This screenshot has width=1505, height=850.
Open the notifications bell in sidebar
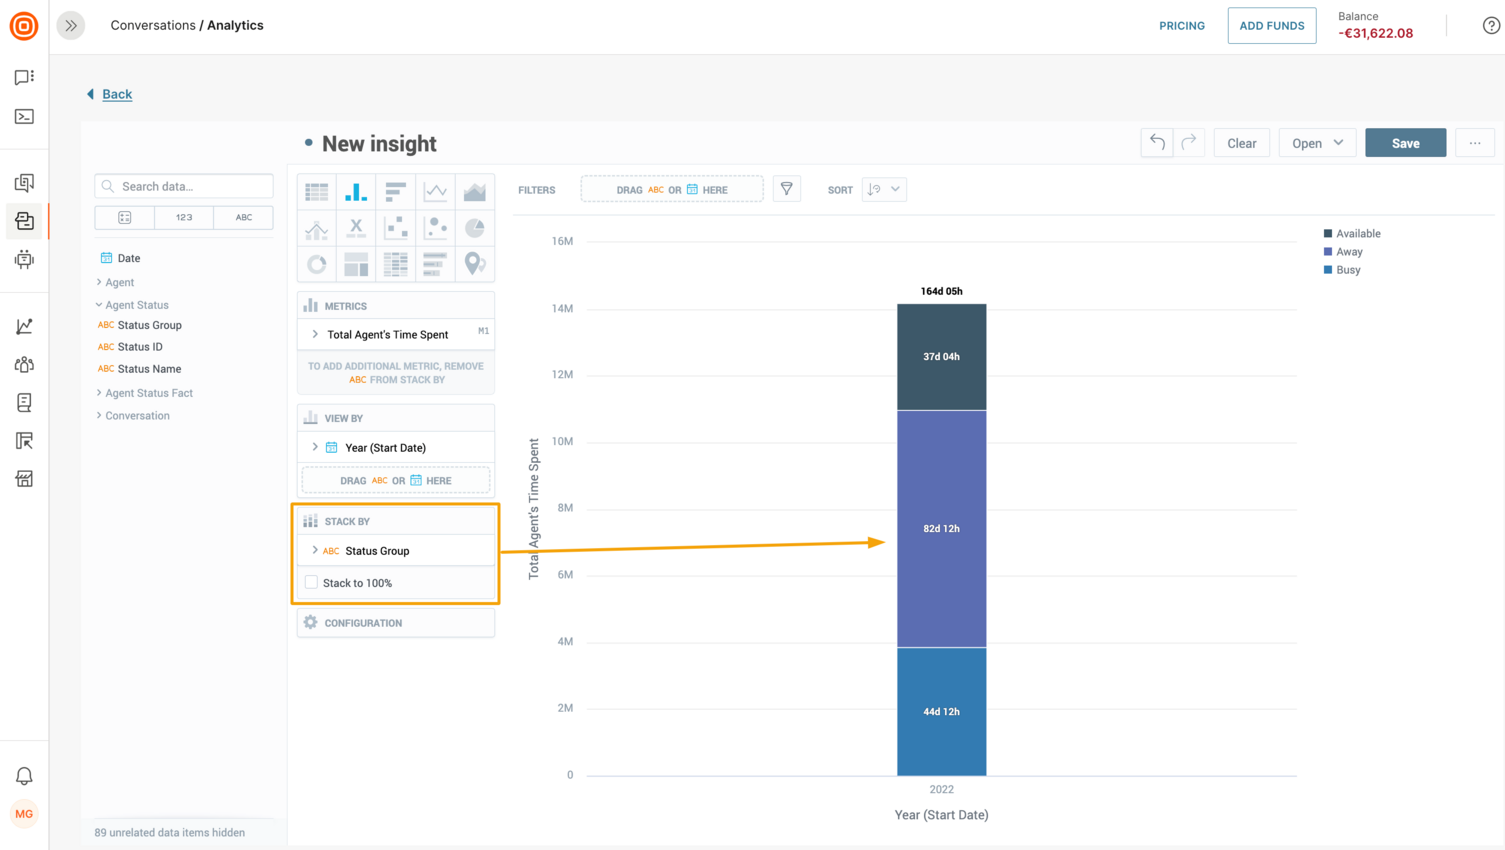coord(24,776)
